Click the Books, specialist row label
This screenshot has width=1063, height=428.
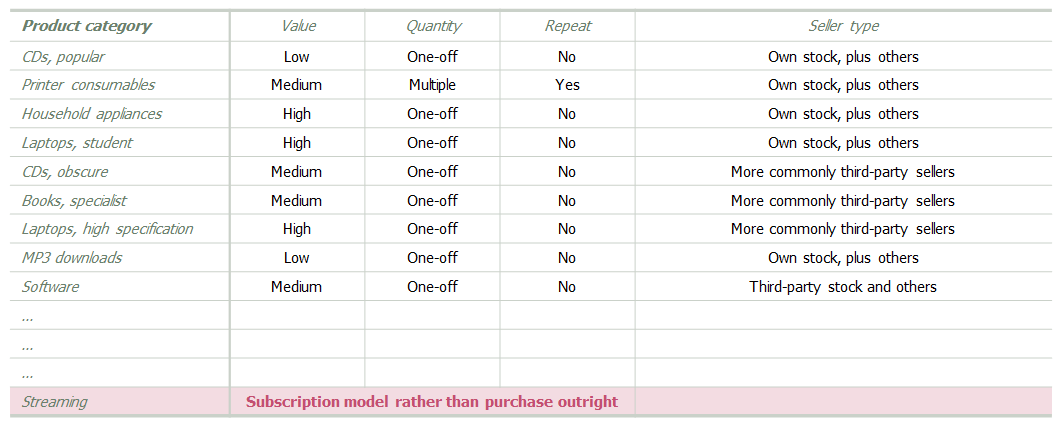(74, 201)
